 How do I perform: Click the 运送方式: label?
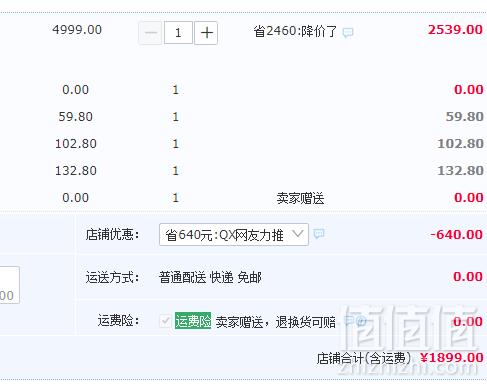tap(112, 277)
